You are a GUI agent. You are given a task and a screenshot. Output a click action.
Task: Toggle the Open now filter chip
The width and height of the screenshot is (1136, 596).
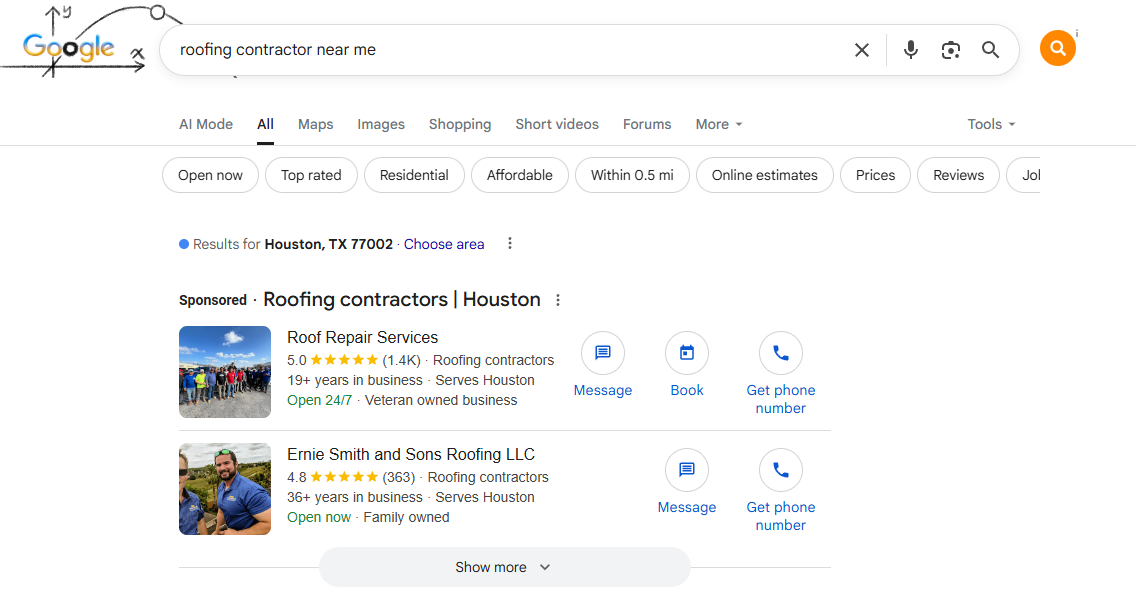210,175
